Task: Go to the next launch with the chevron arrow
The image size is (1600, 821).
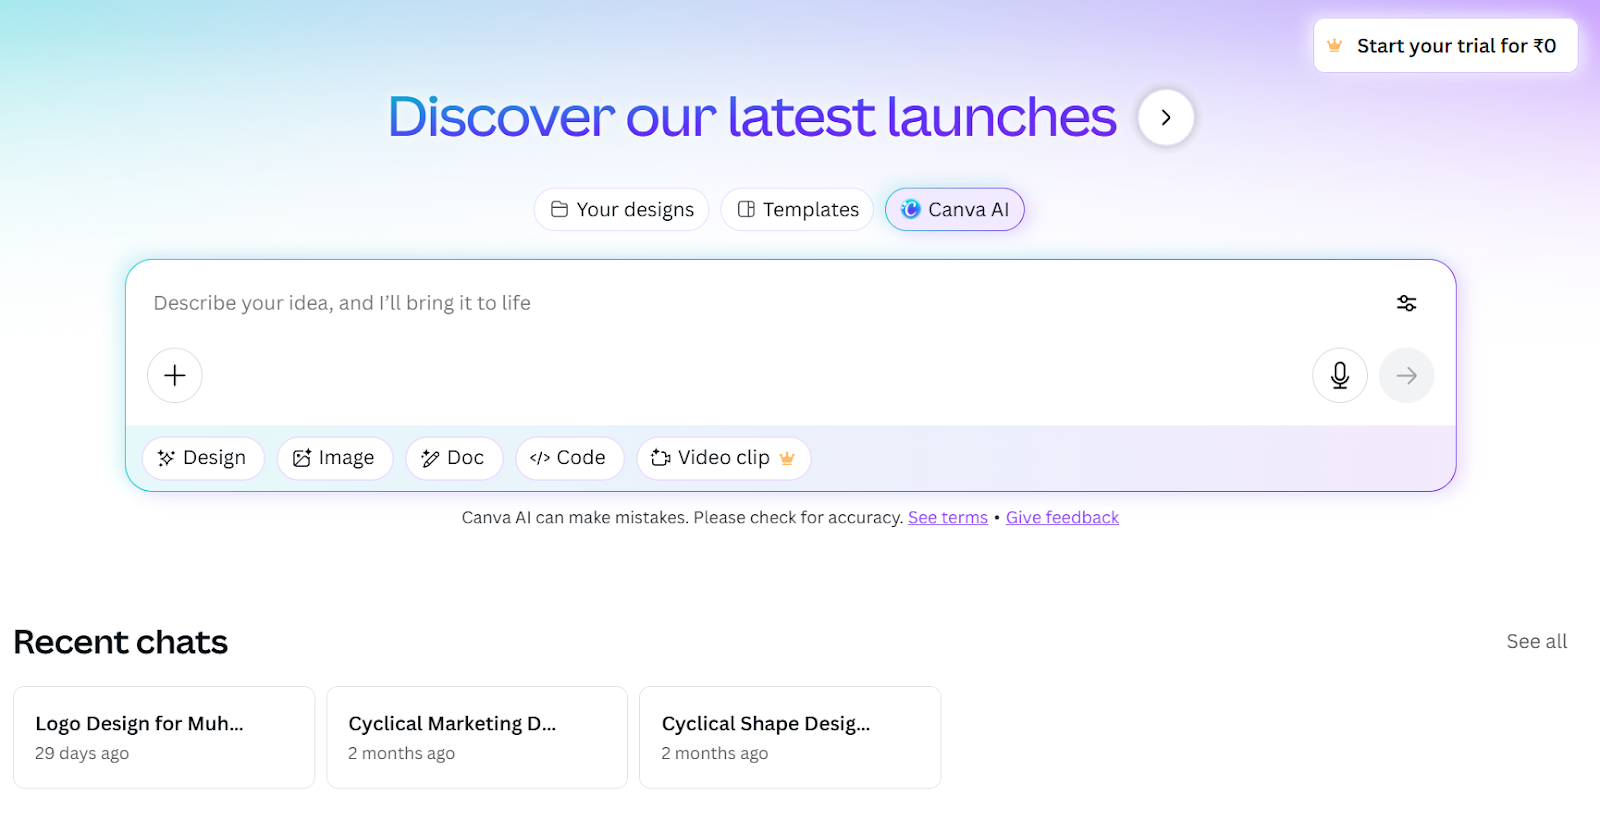Action: (1166, 117)
